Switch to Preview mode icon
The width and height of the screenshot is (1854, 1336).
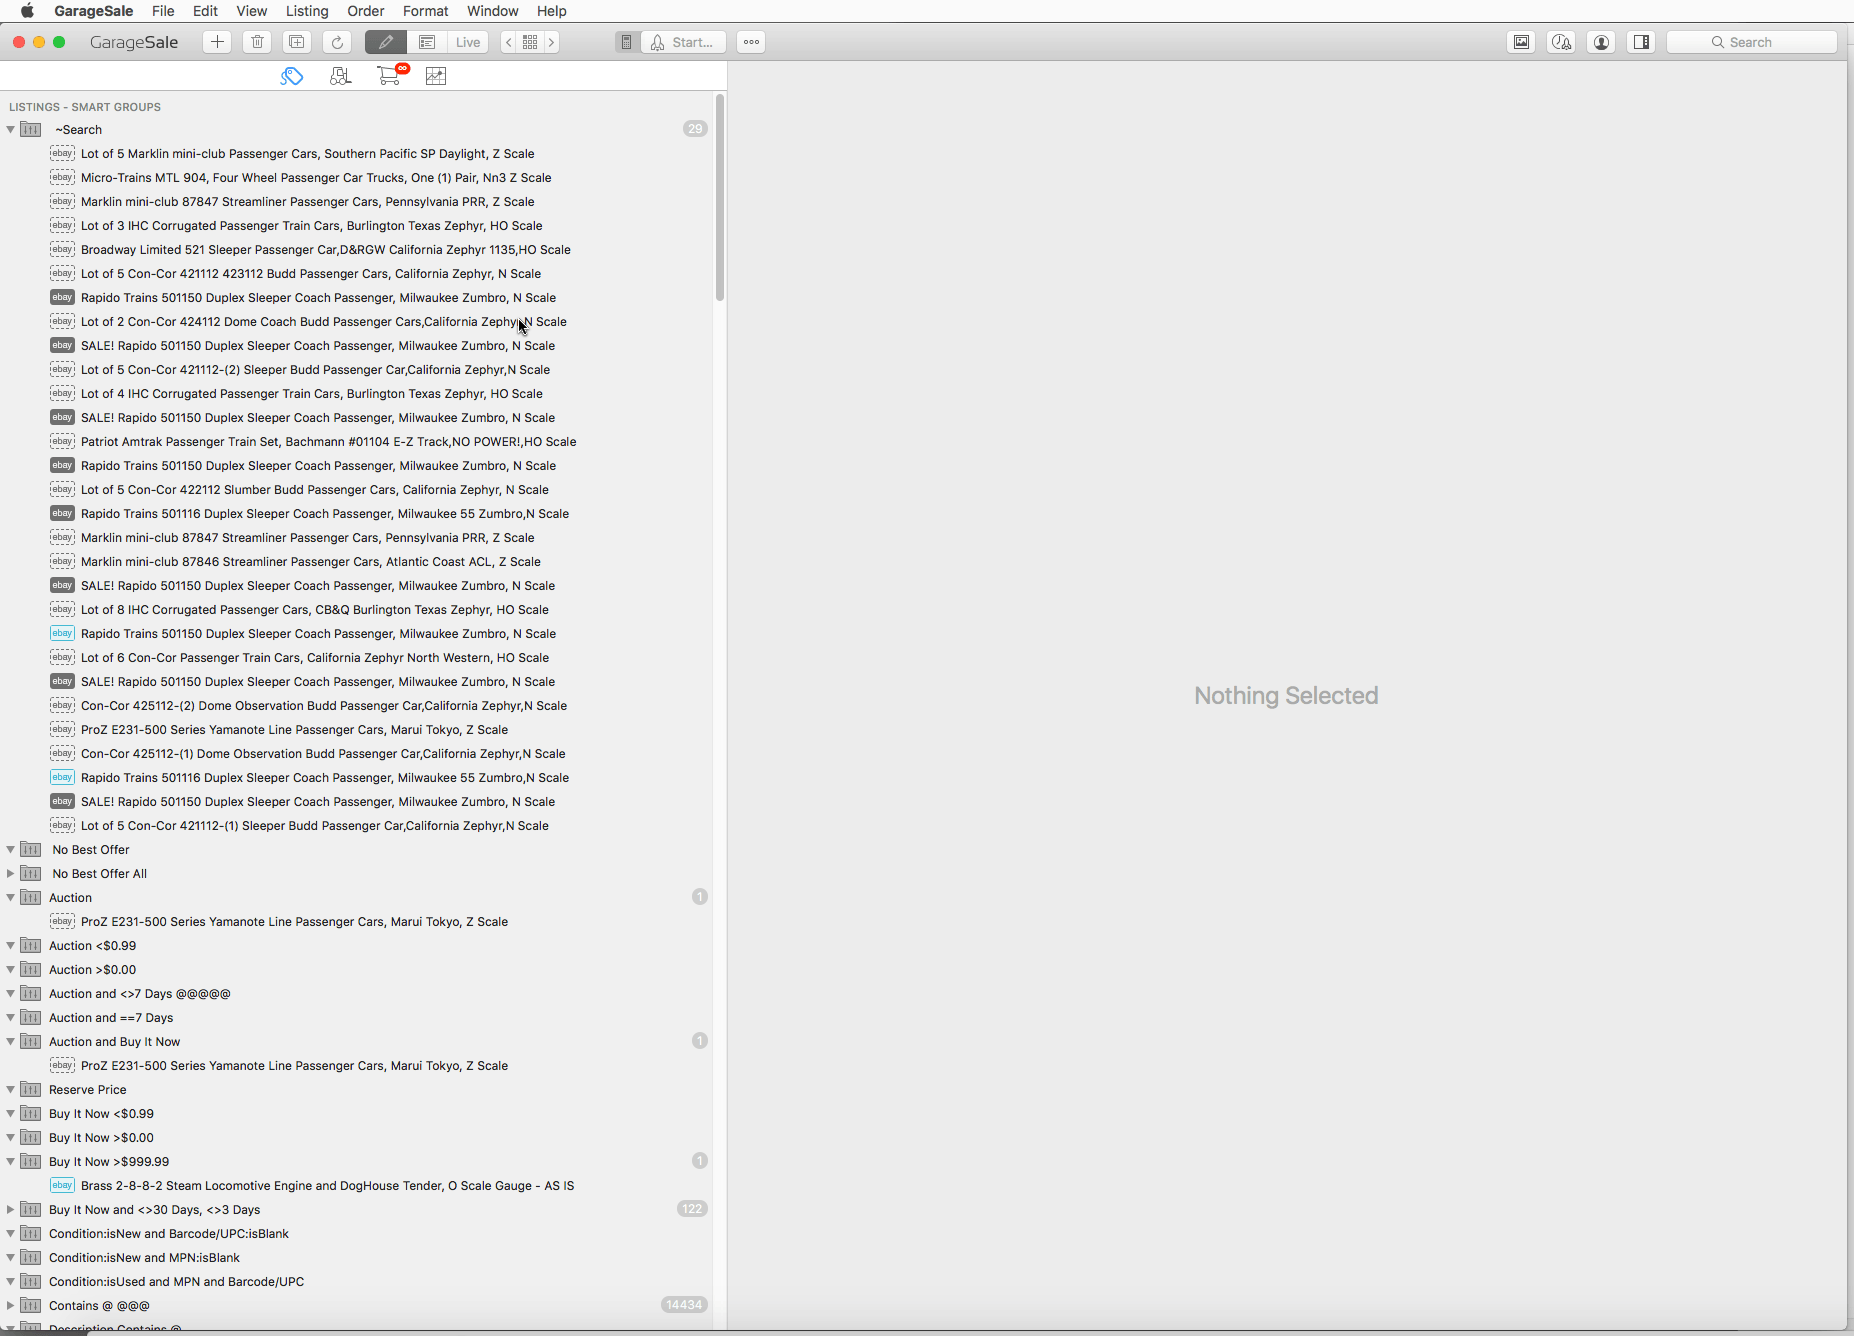427,42
